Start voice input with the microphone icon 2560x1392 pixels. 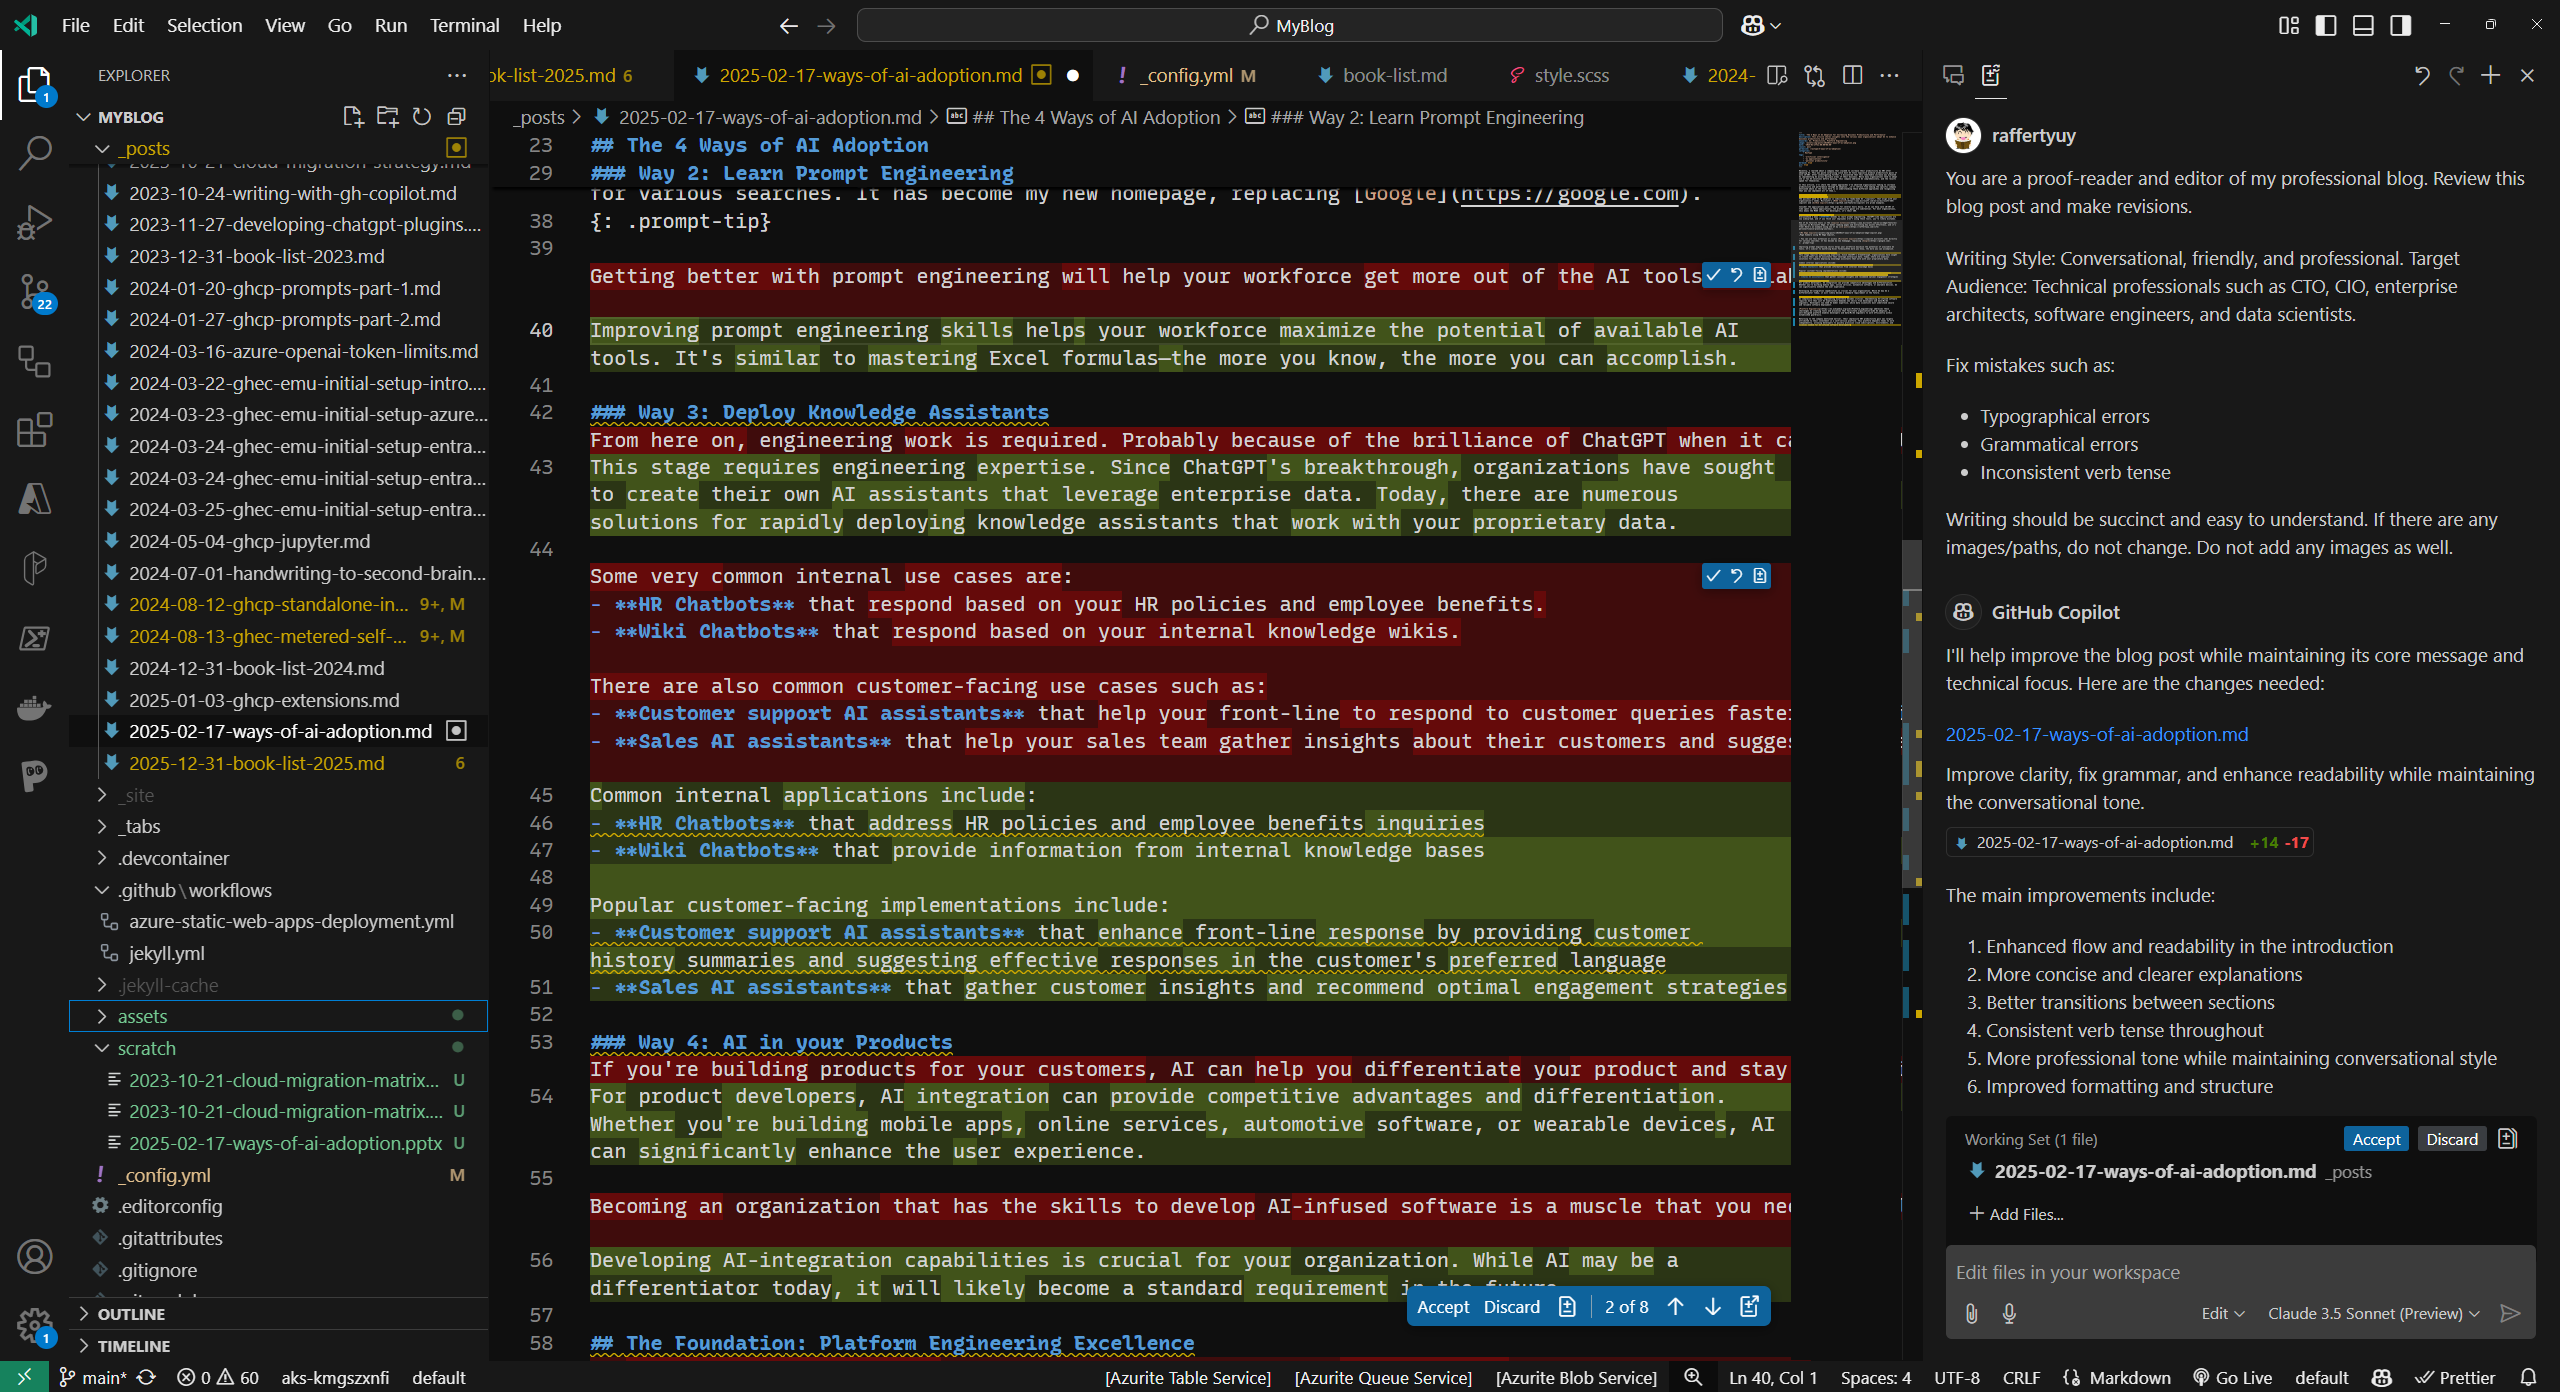point(2011,1313)
